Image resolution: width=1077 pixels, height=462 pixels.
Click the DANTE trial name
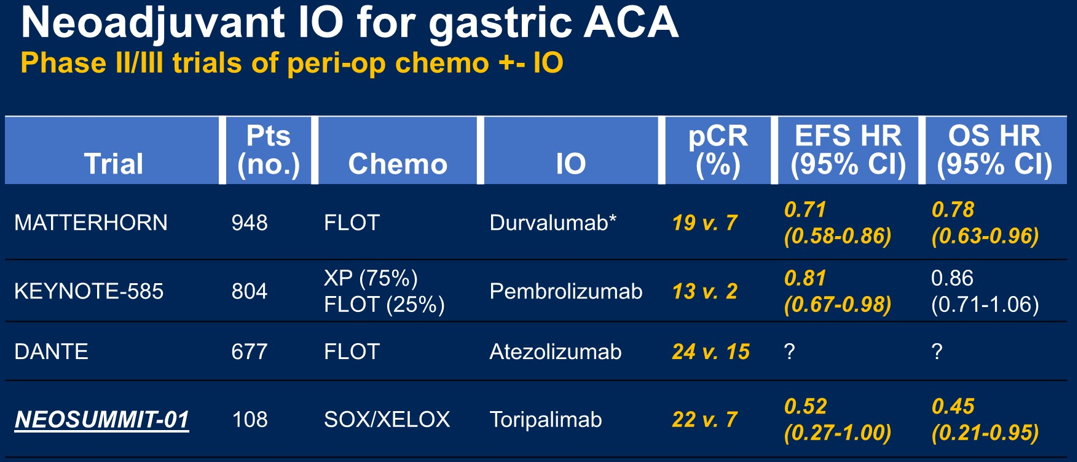pos(51,351)
